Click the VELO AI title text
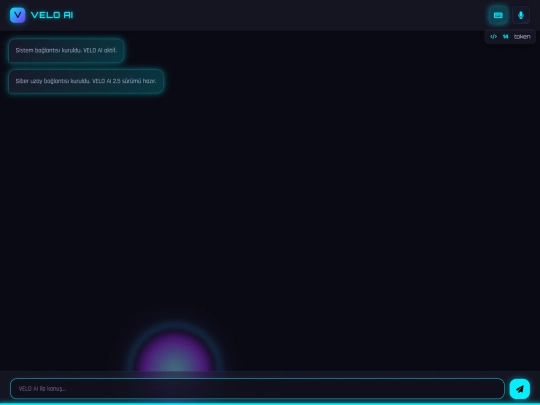The image size is (540, 405). click(52, 15)
